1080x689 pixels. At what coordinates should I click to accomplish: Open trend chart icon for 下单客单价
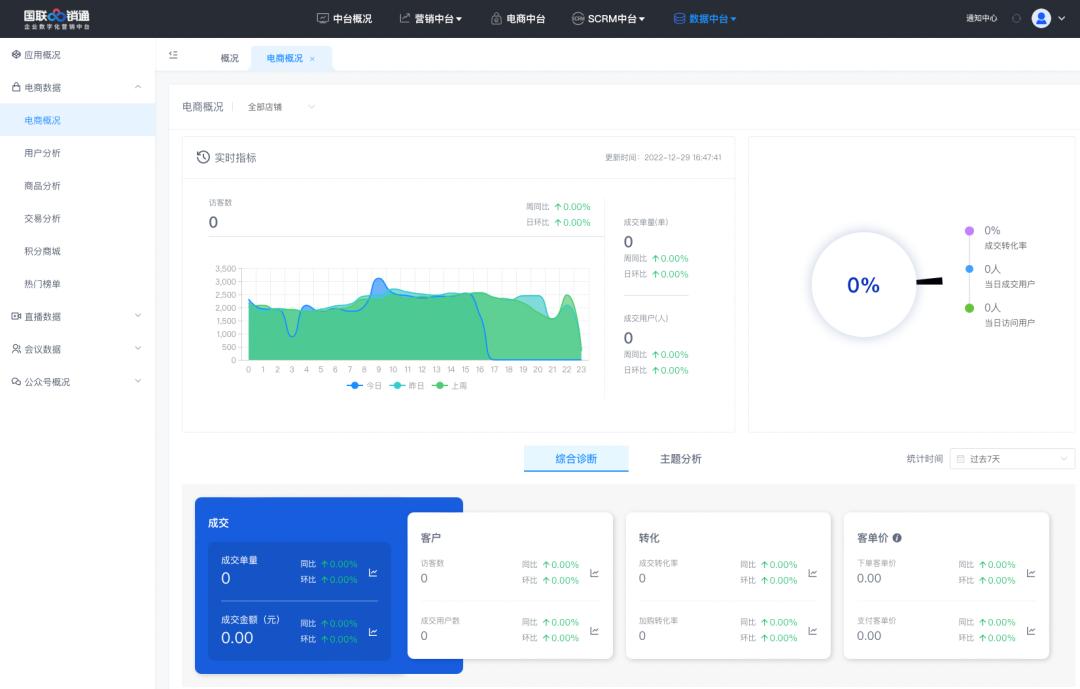click(x=1030, y=573)
